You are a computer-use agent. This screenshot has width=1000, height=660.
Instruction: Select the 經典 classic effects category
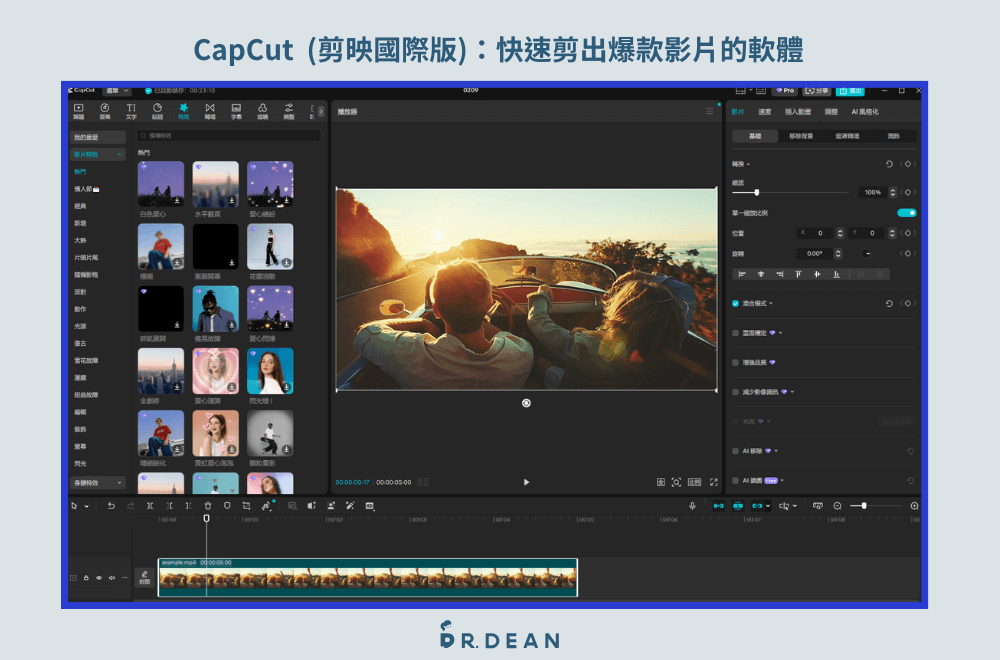click(x=80, y=206)
